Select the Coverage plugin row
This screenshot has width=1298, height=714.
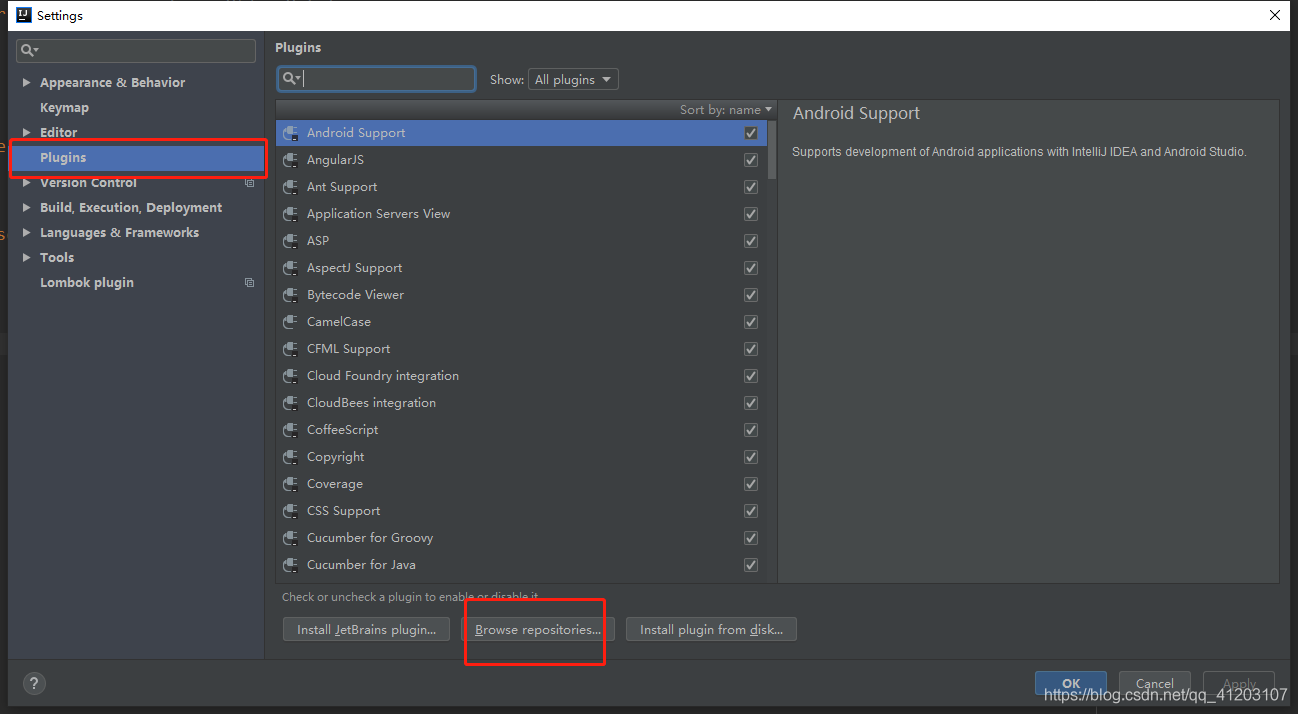[x=521, y=484]
